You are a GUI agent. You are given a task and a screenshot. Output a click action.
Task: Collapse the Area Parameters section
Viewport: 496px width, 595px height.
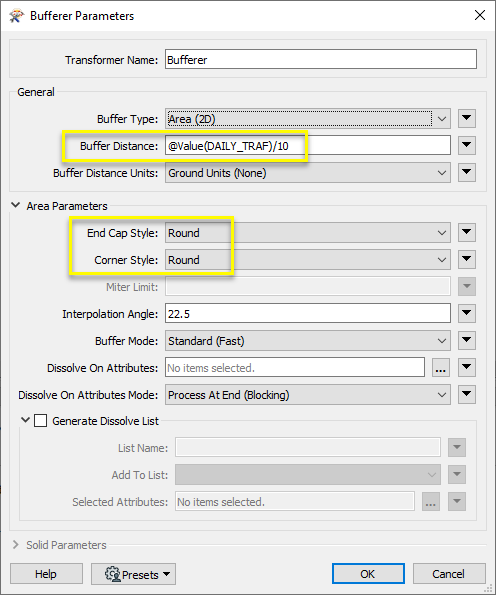(x=16, y=205)
